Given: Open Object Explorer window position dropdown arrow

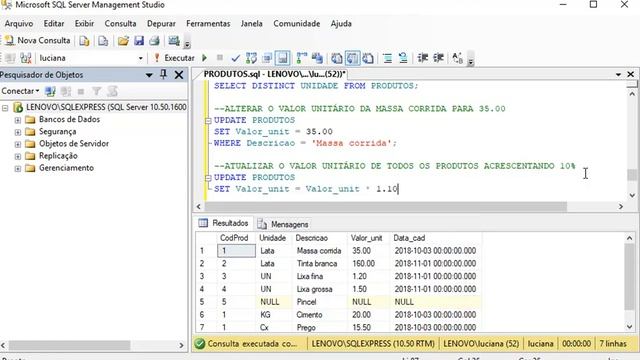Looking at the screenshot, I should [x=149, y=75].
